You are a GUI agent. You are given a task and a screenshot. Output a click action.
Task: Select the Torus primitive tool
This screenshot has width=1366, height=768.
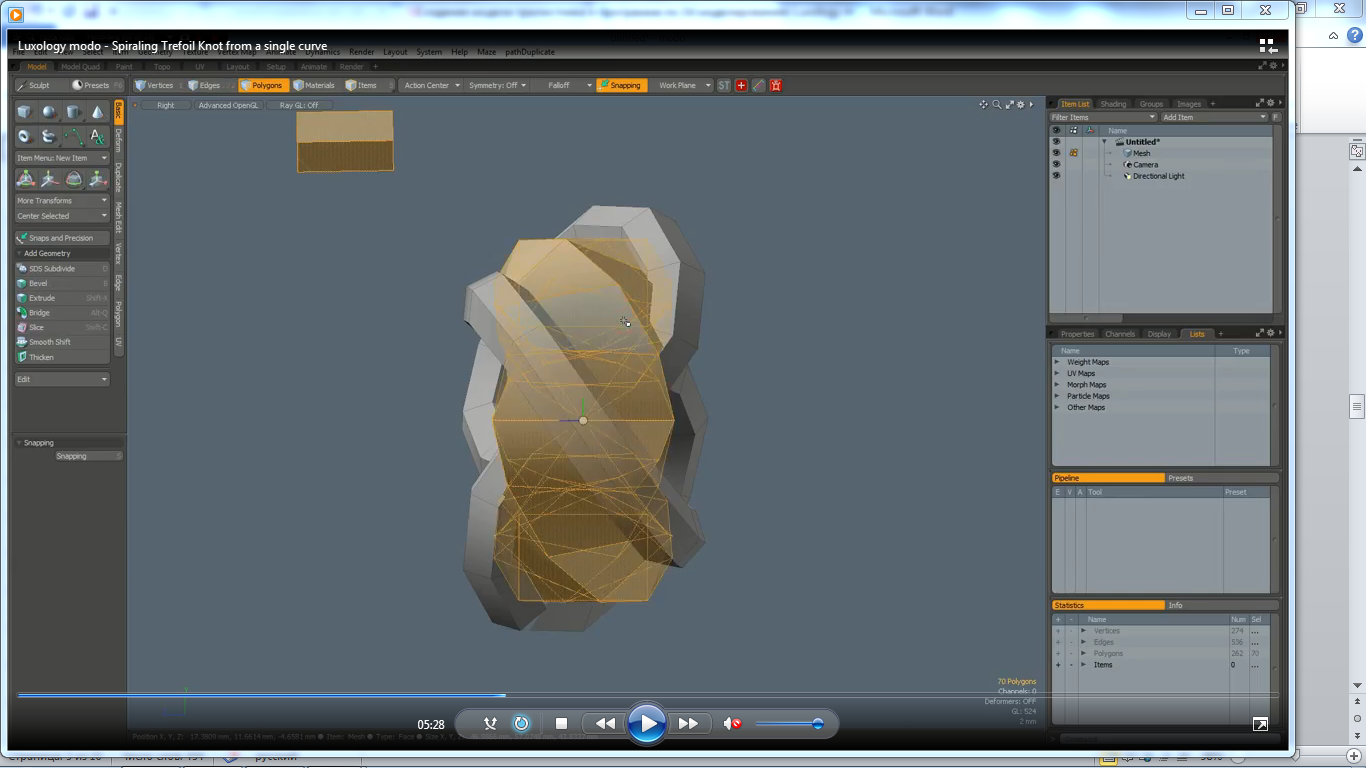tap(25, 136)
